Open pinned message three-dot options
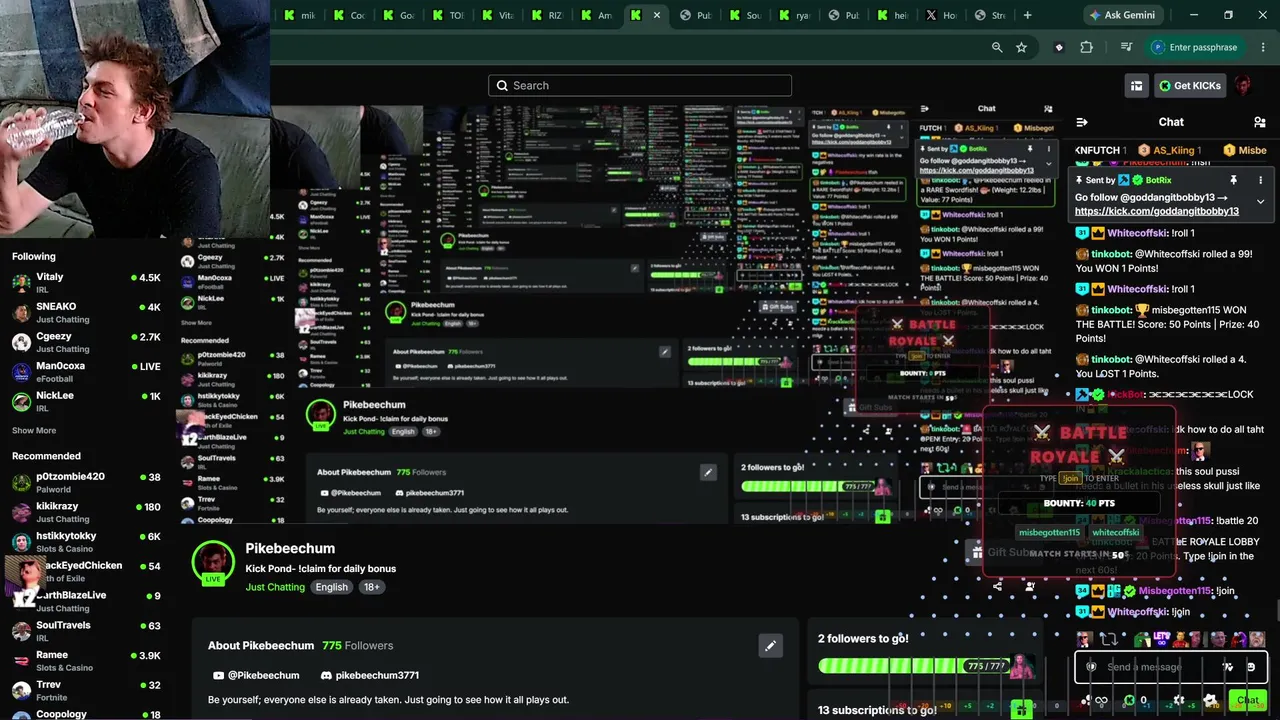Viewport: 1280px width, 720px height. pos(1260,180)
